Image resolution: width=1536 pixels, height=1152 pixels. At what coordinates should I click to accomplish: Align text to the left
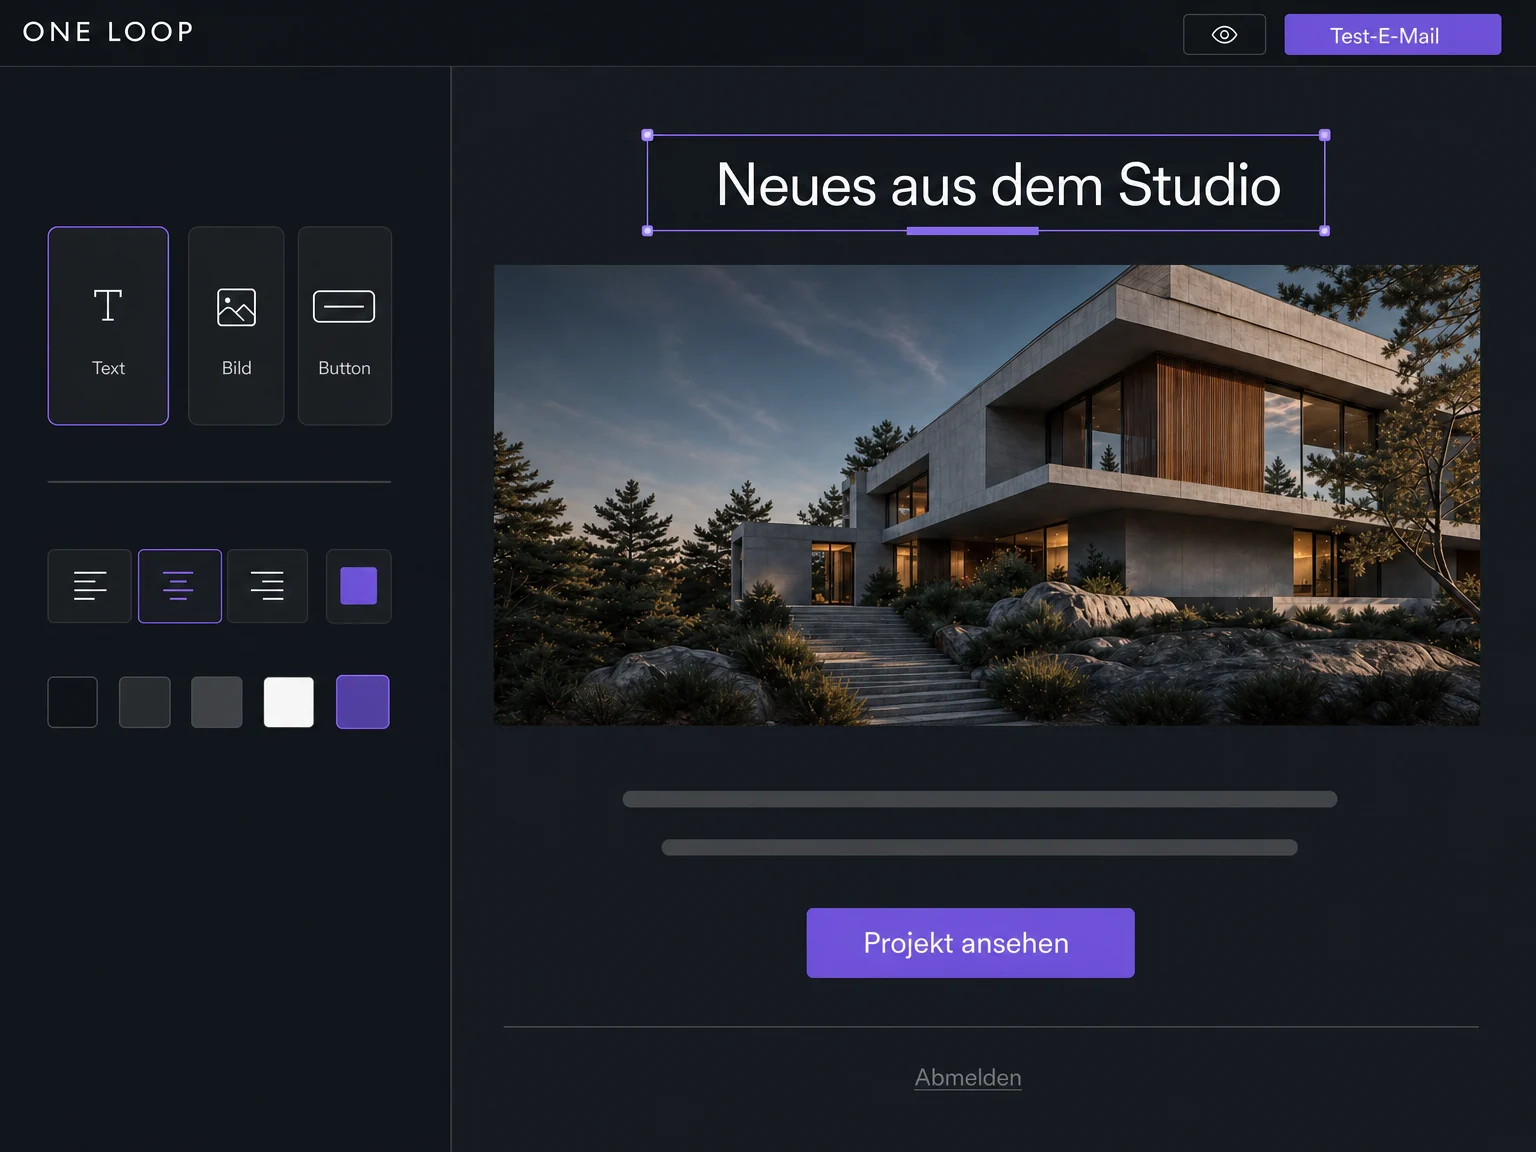pyautogui.click(x=90, y=586)
